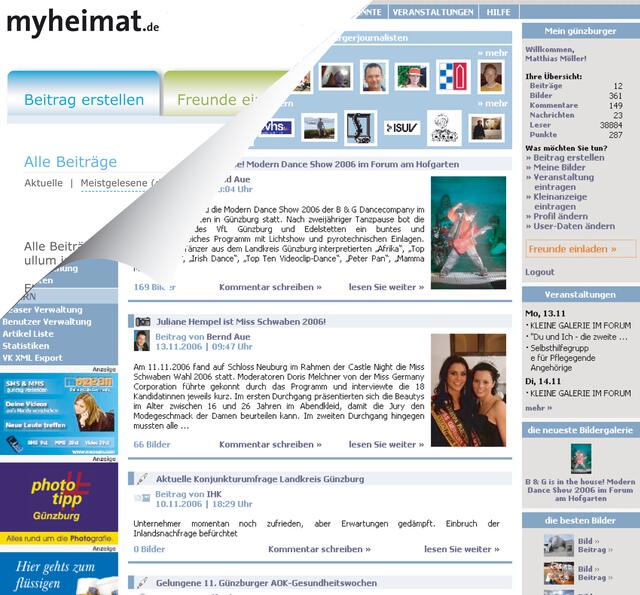Open the vhs group logo
Screen dimensions: 640x595
pos(276,128)
